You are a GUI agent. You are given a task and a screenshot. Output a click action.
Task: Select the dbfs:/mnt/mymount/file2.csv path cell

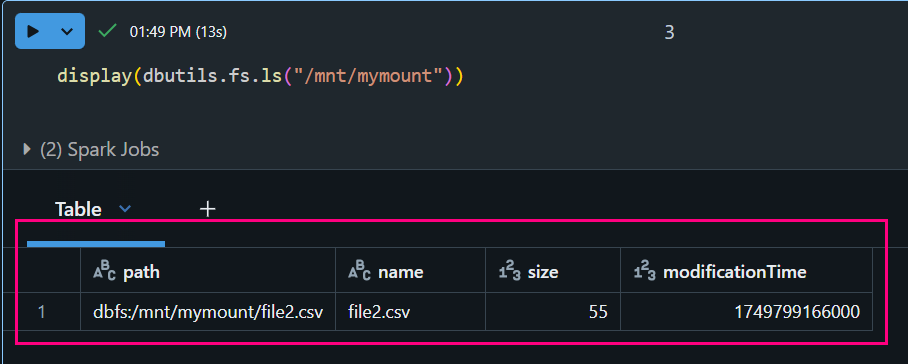point(208,312)
